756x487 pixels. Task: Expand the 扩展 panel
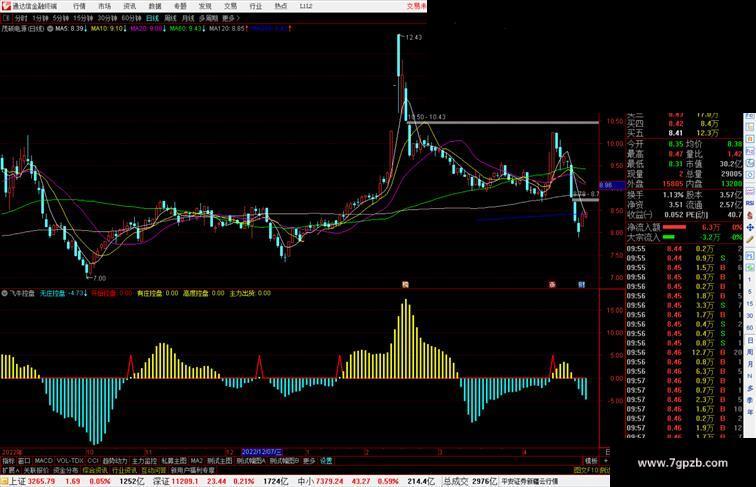tap(10, 470)
